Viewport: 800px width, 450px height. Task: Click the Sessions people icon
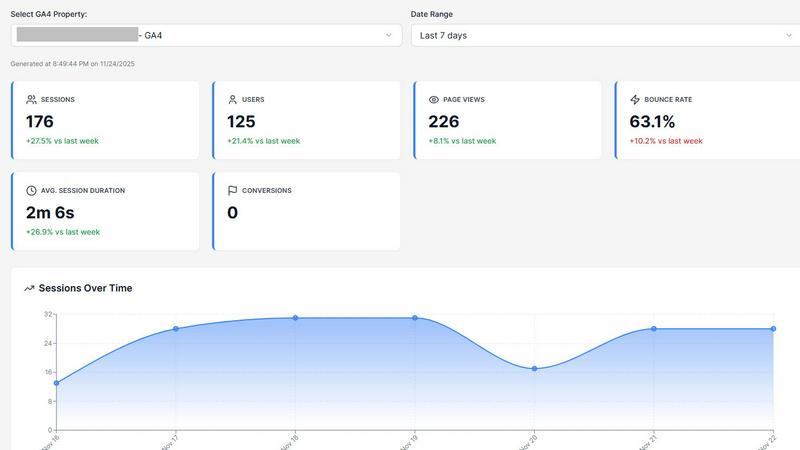coord(32,100)
